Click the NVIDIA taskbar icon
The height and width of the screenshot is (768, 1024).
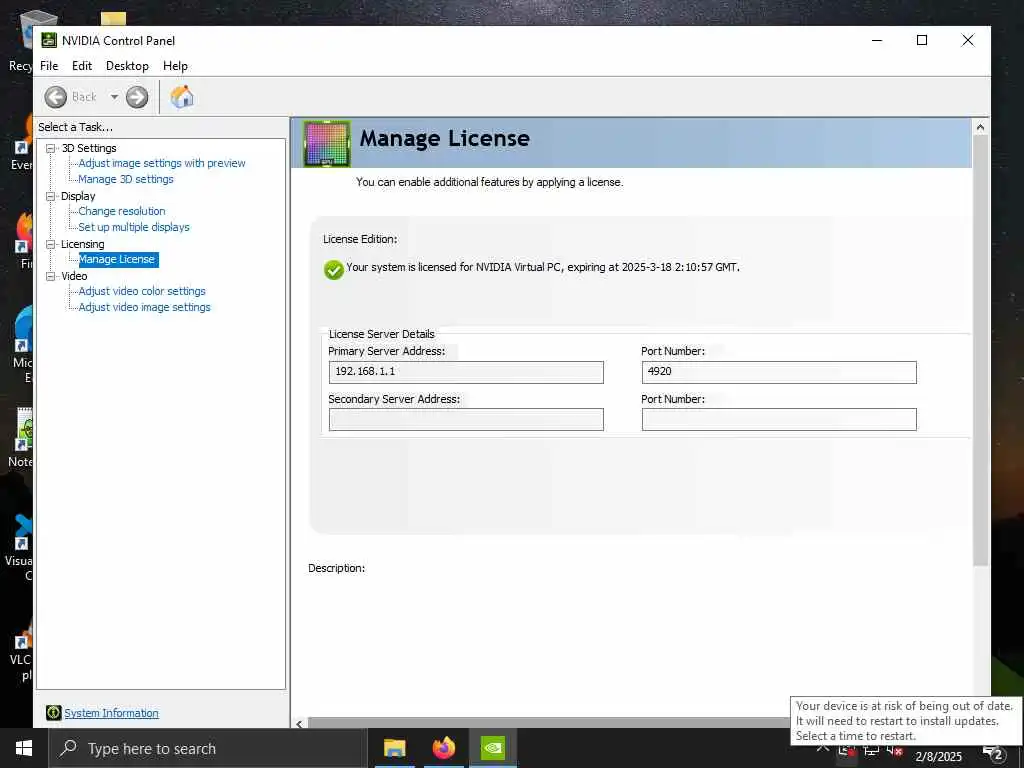(492, 748)
